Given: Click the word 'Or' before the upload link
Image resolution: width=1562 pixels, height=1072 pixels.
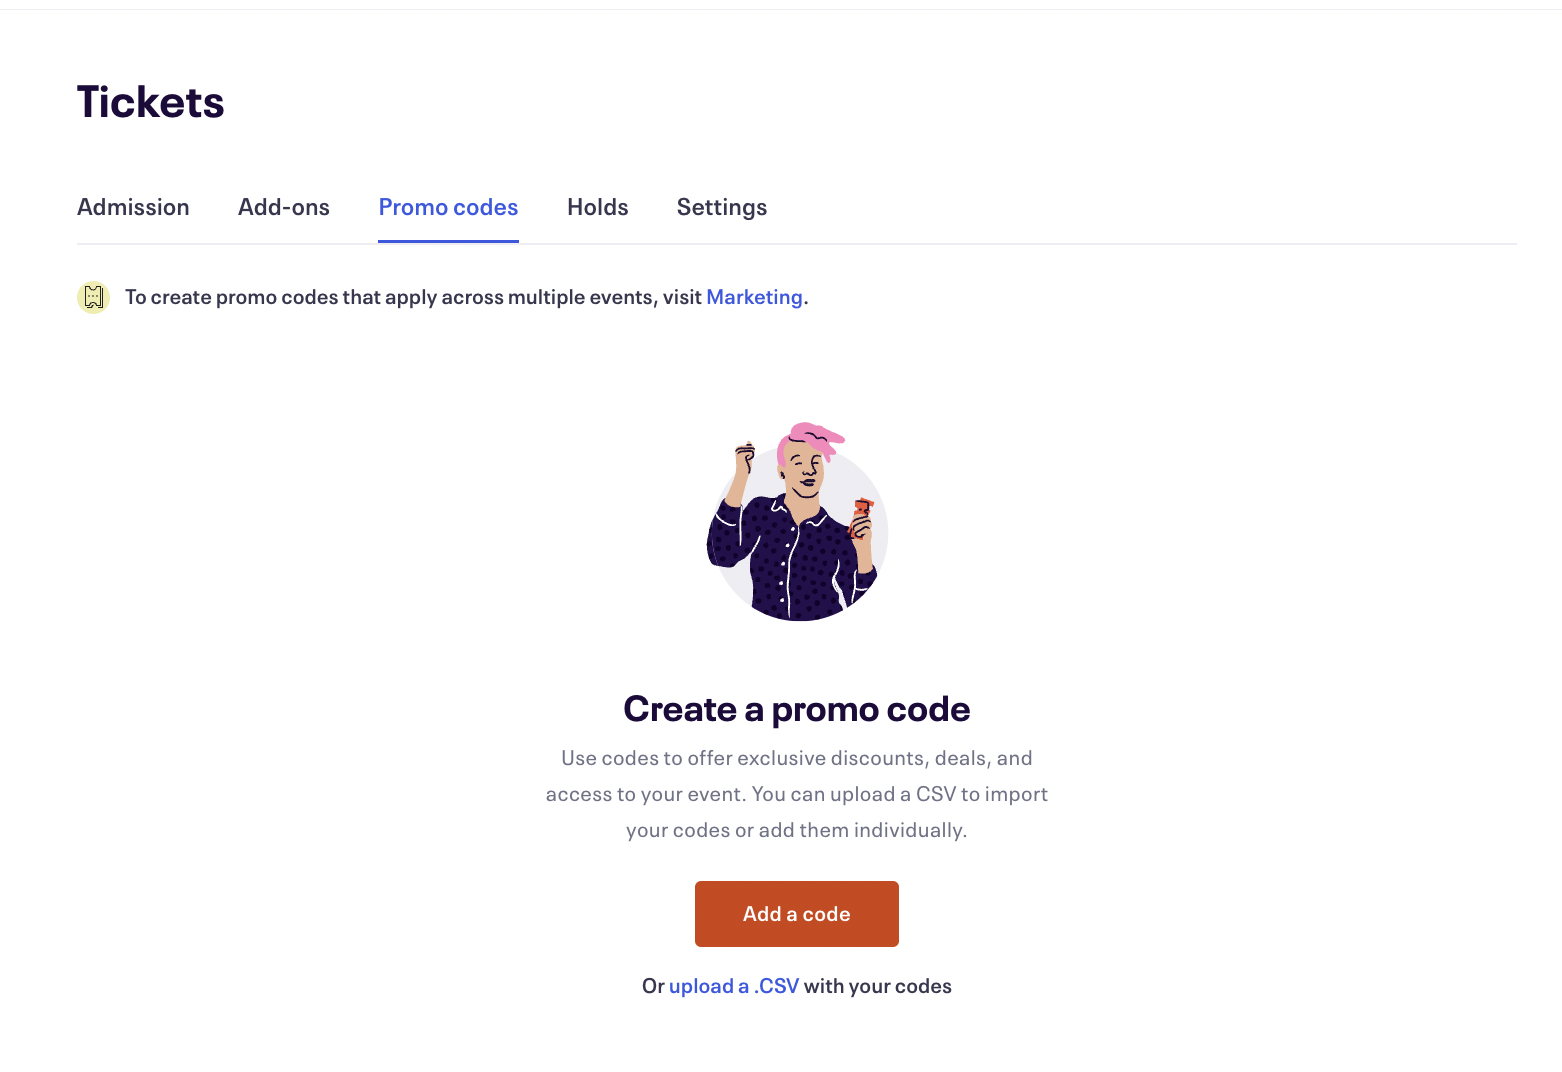Looking at the screenshot, I should point(653,986).
